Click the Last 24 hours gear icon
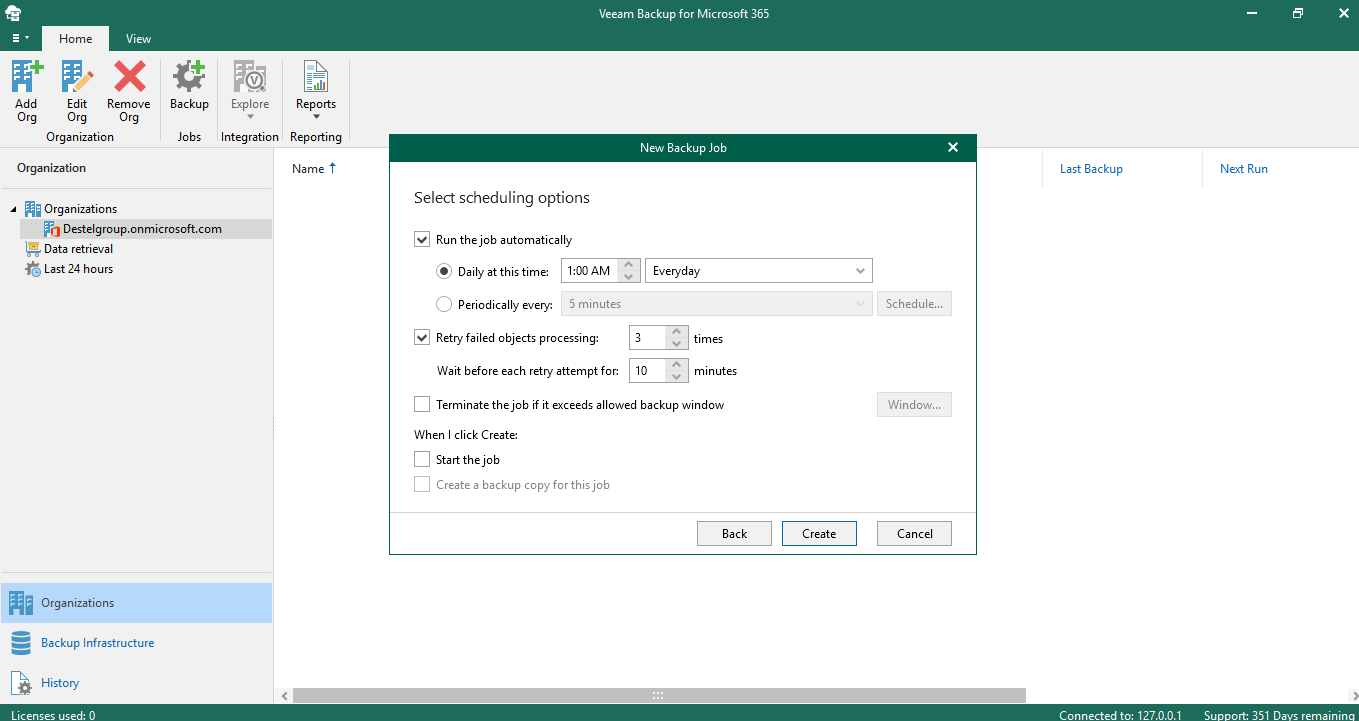This screenshot has width=1359, height=721. (x=33, y=269)
